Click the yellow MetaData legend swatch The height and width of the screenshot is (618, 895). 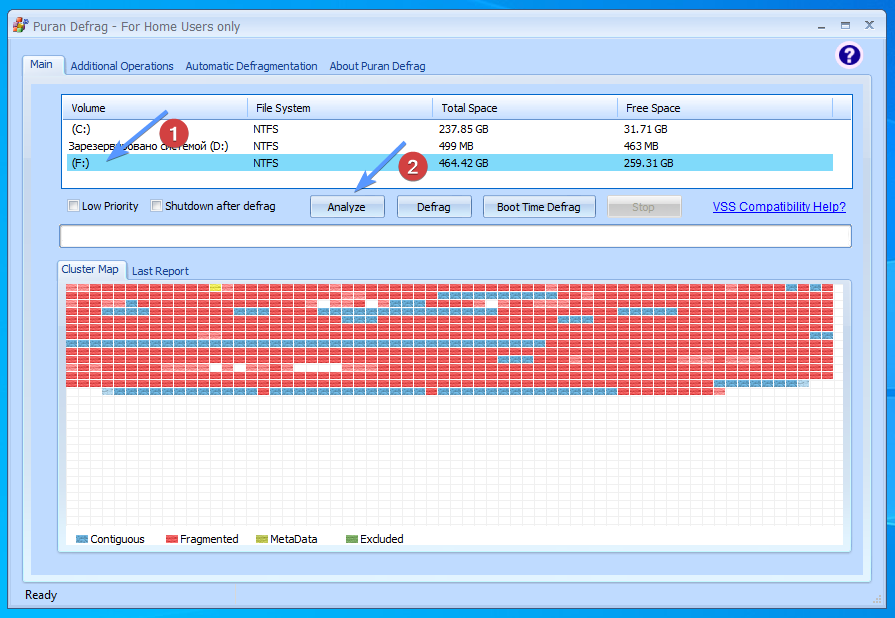tap(262, 539)
